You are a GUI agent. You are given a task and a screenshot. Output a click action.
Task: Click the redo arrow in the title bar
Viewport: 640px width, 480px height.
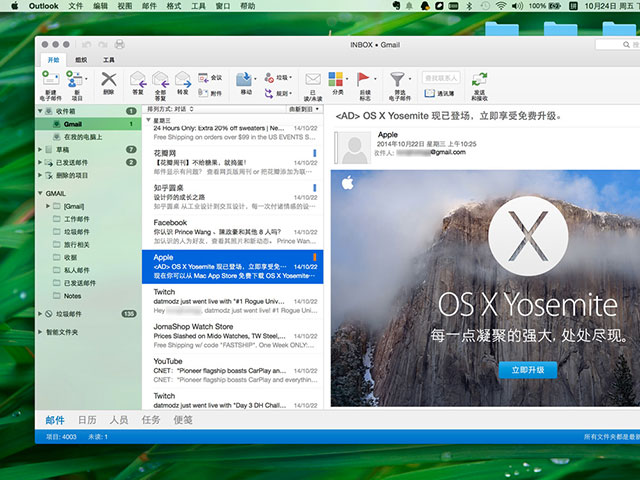click(x=102, y=44)
